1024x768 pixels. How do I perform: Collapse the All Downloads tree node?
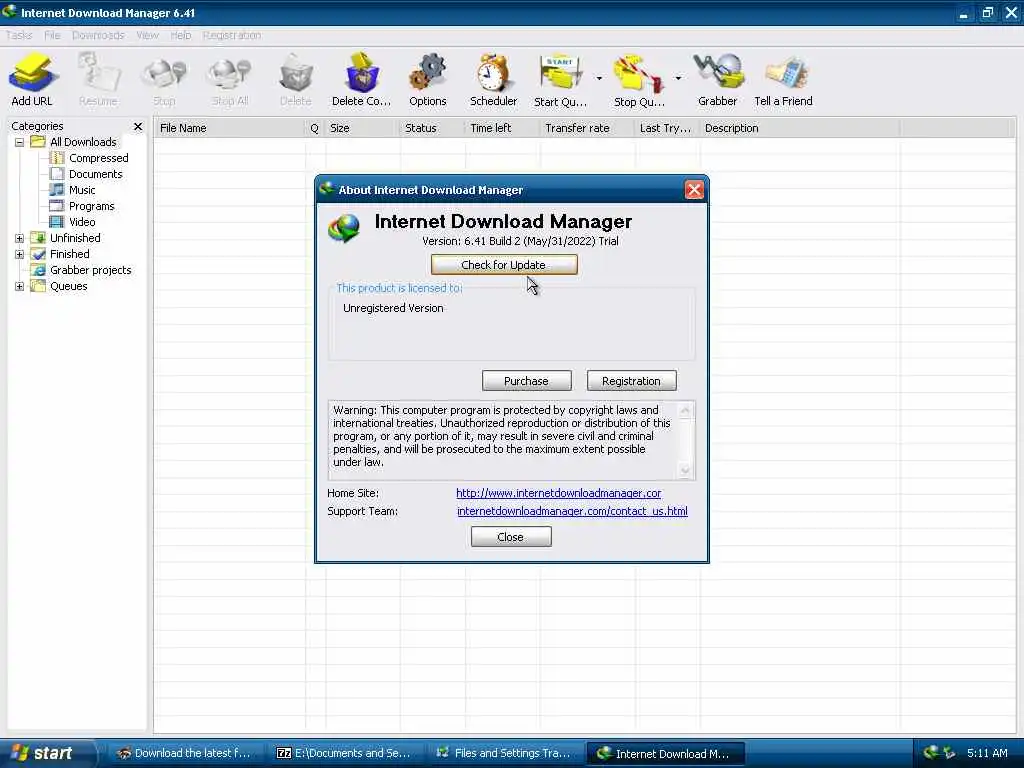click(x=20, y=142)
